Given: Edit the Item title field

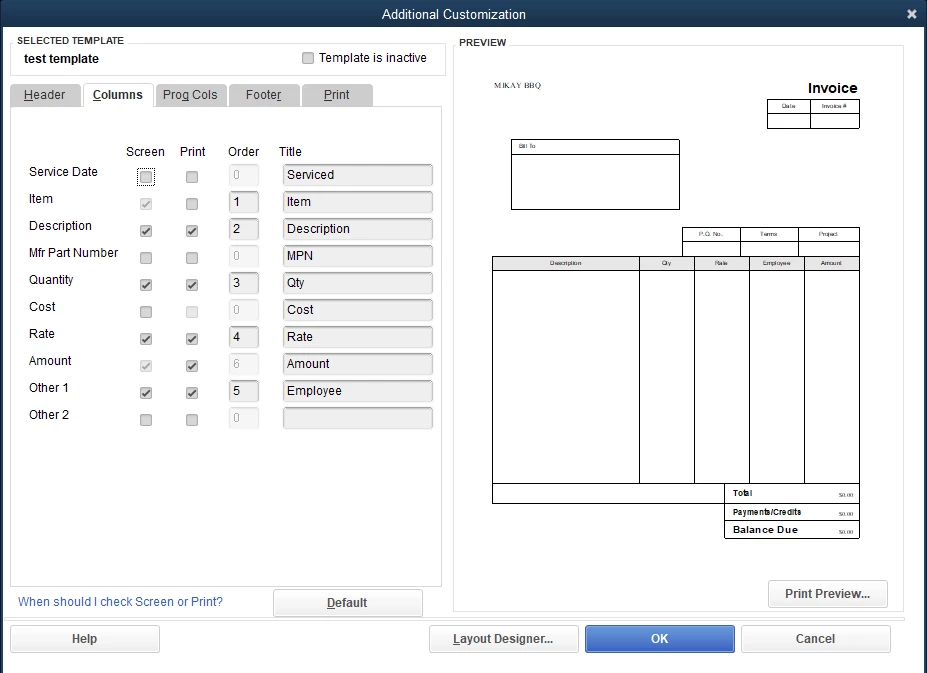Looking at the screenshot, I should (358, 202).
